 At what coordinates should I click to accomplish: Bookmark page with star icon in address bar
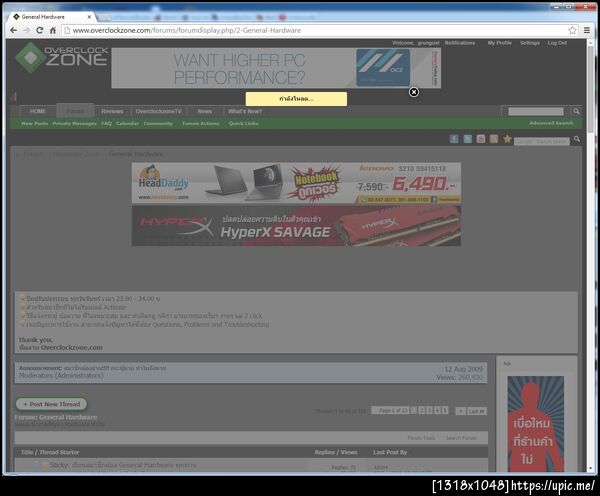tap(572, 30)
